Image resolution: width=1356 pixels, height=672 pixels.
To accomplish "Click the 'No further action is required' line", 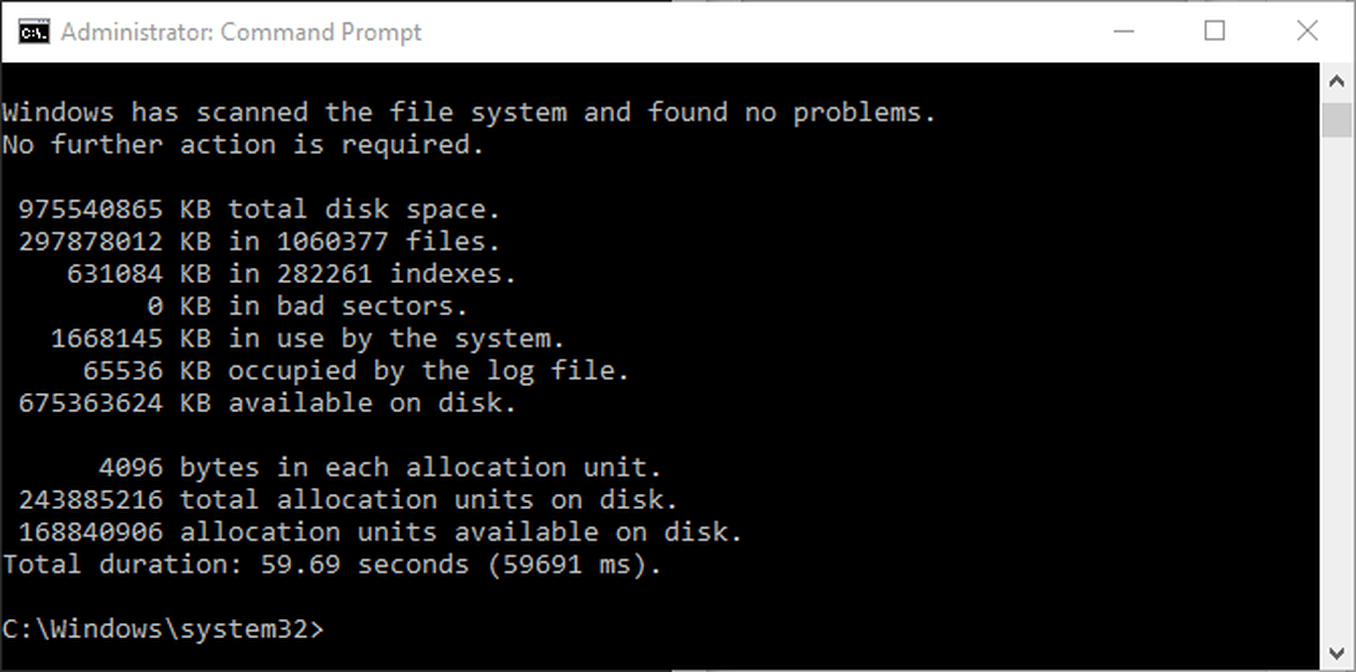I will point(243,145).
